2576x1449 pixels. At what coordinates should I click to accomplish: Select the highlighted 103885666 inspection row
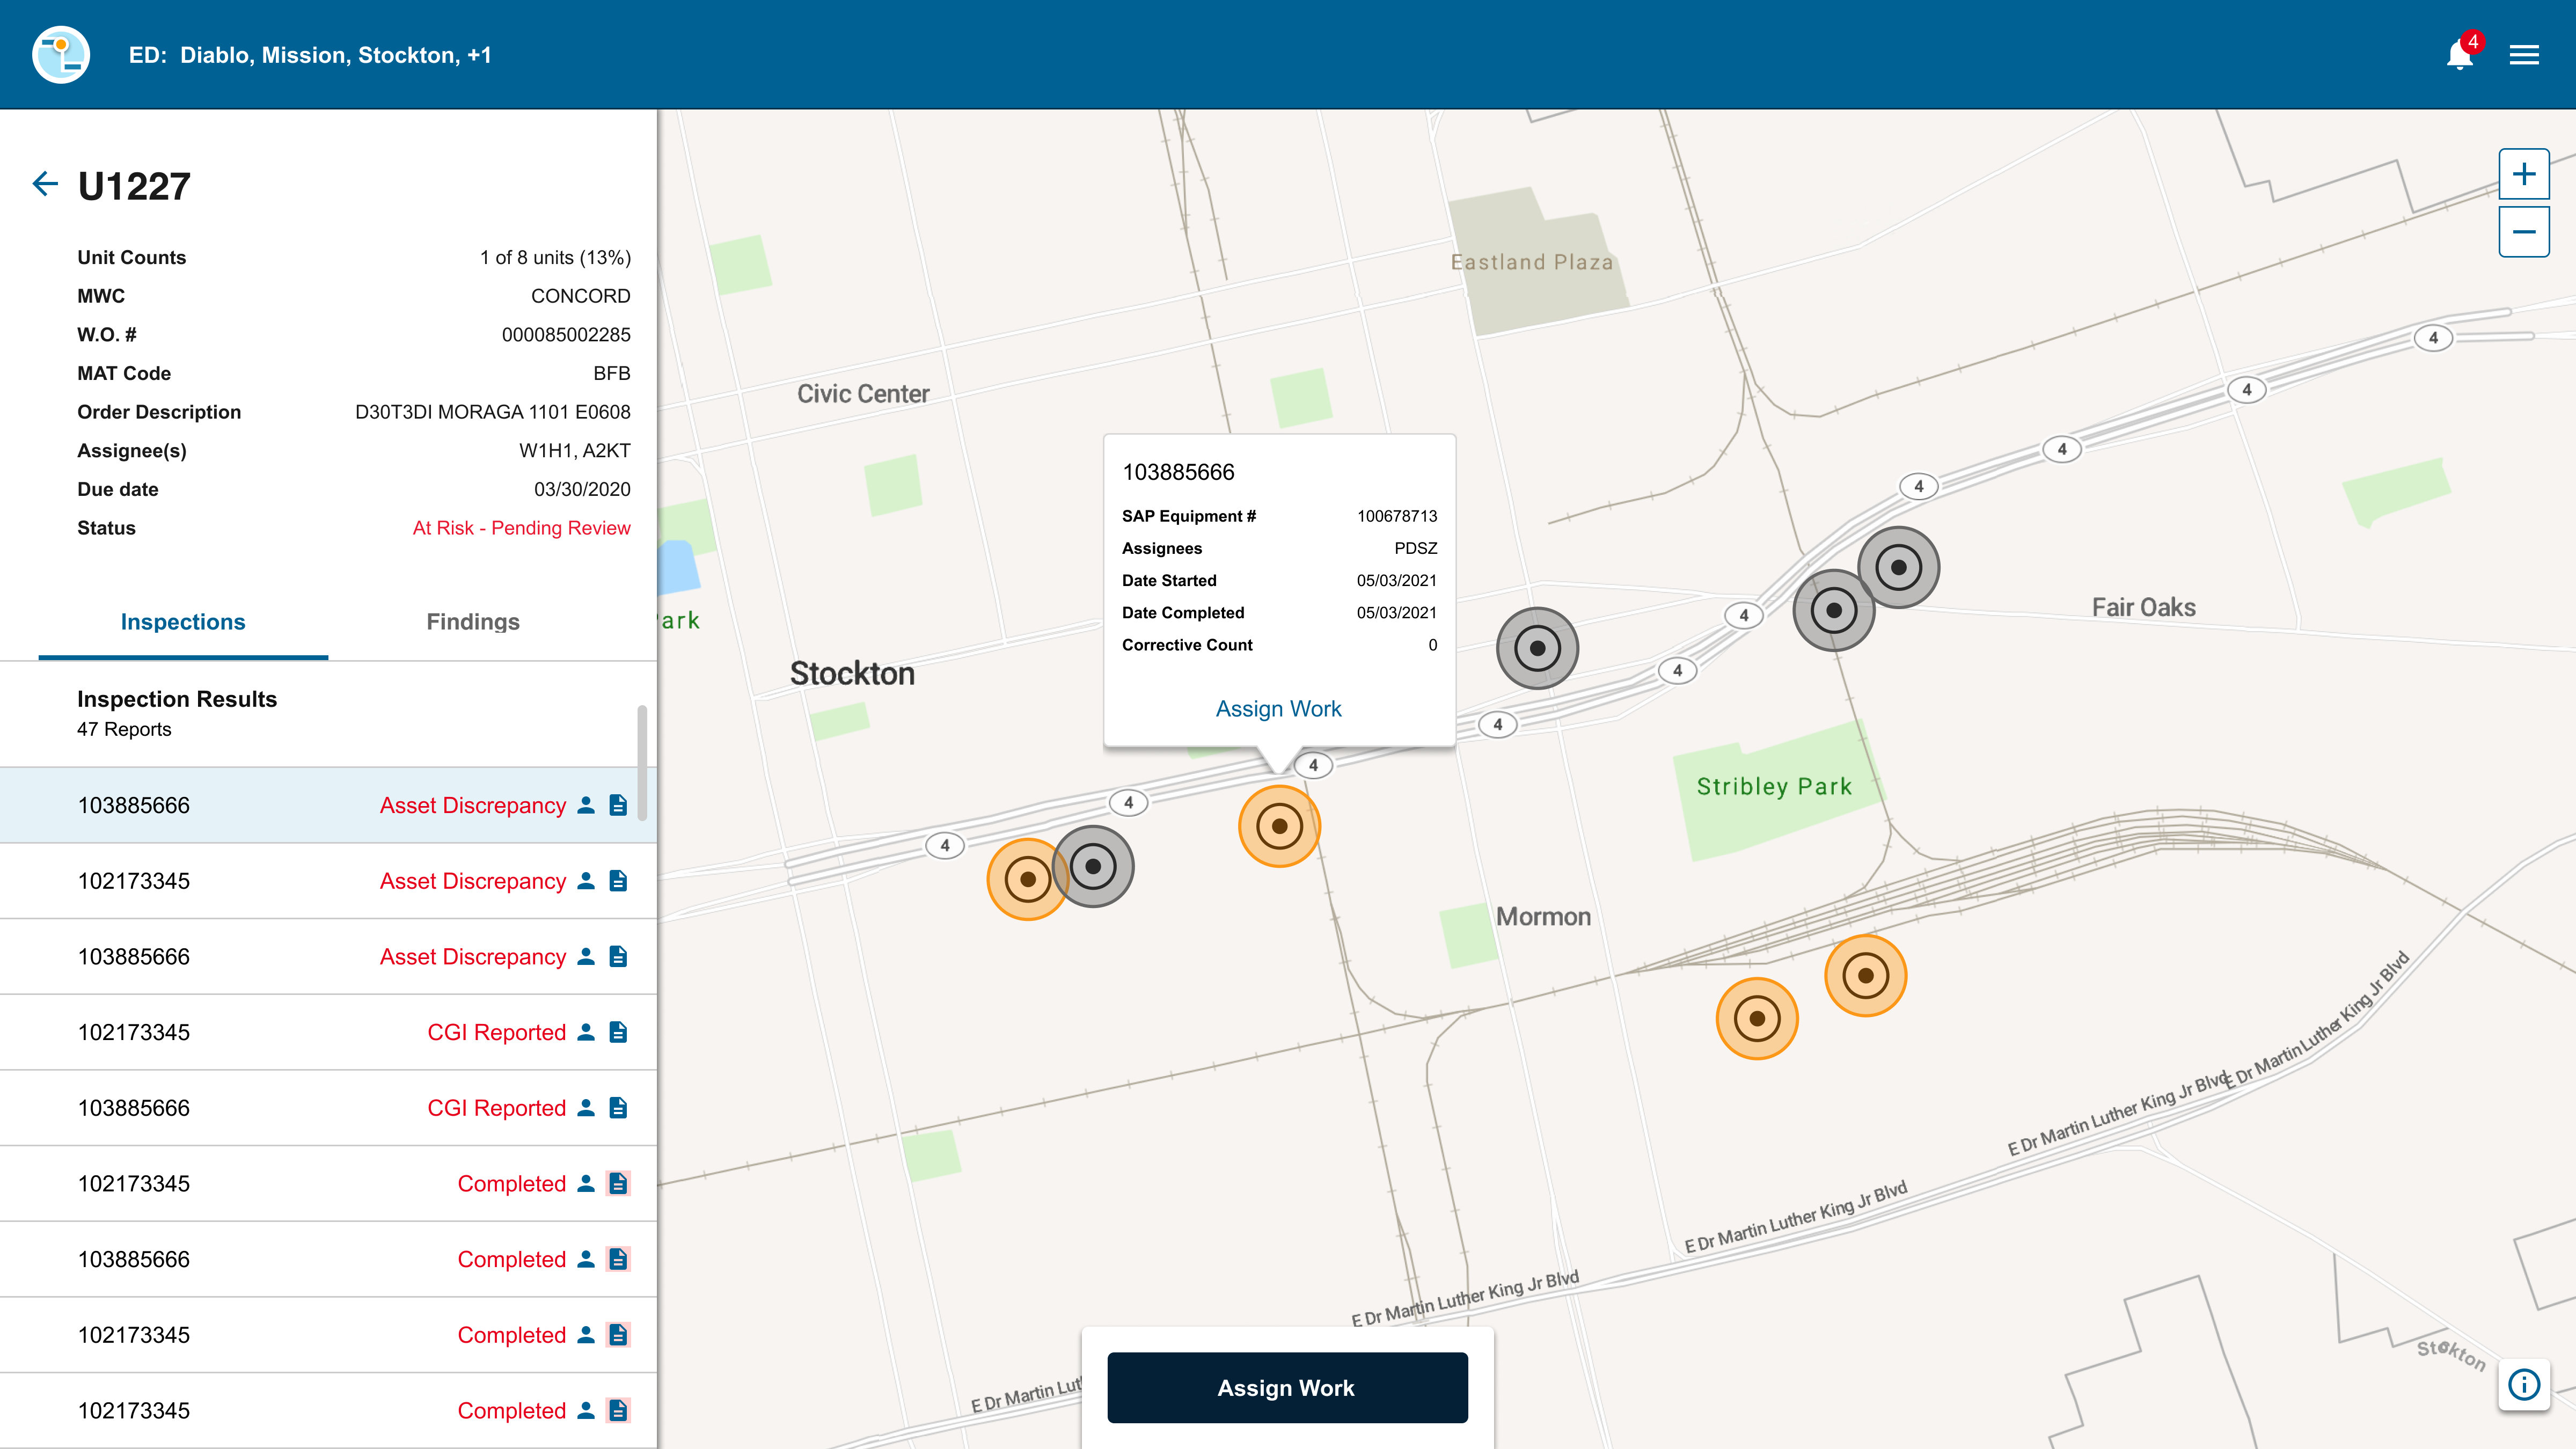pyautogui.click(x=328, y=805)
